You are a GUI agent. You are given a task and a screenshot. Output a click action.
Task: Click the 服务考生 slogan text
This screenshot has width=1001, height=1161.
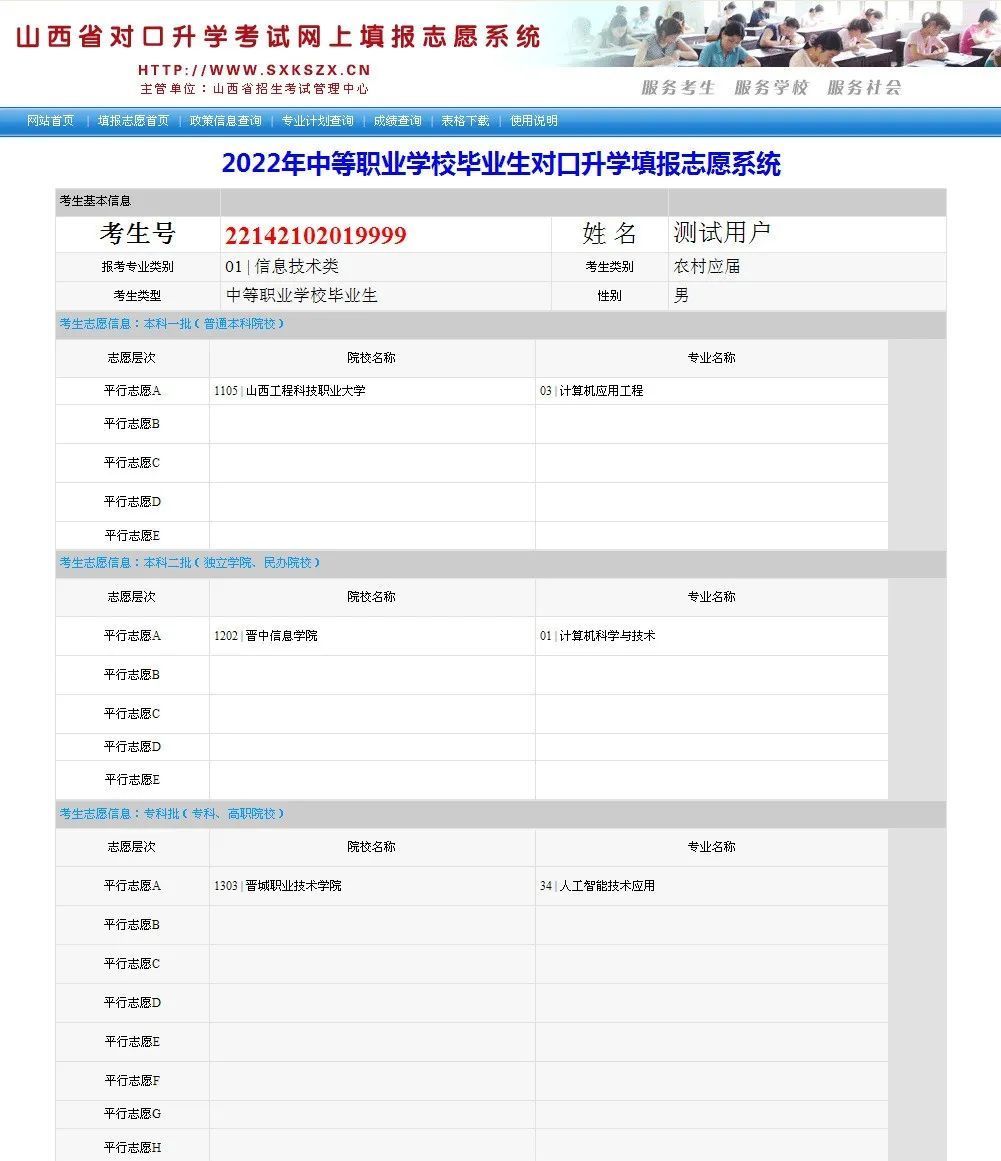pos(678,87)
